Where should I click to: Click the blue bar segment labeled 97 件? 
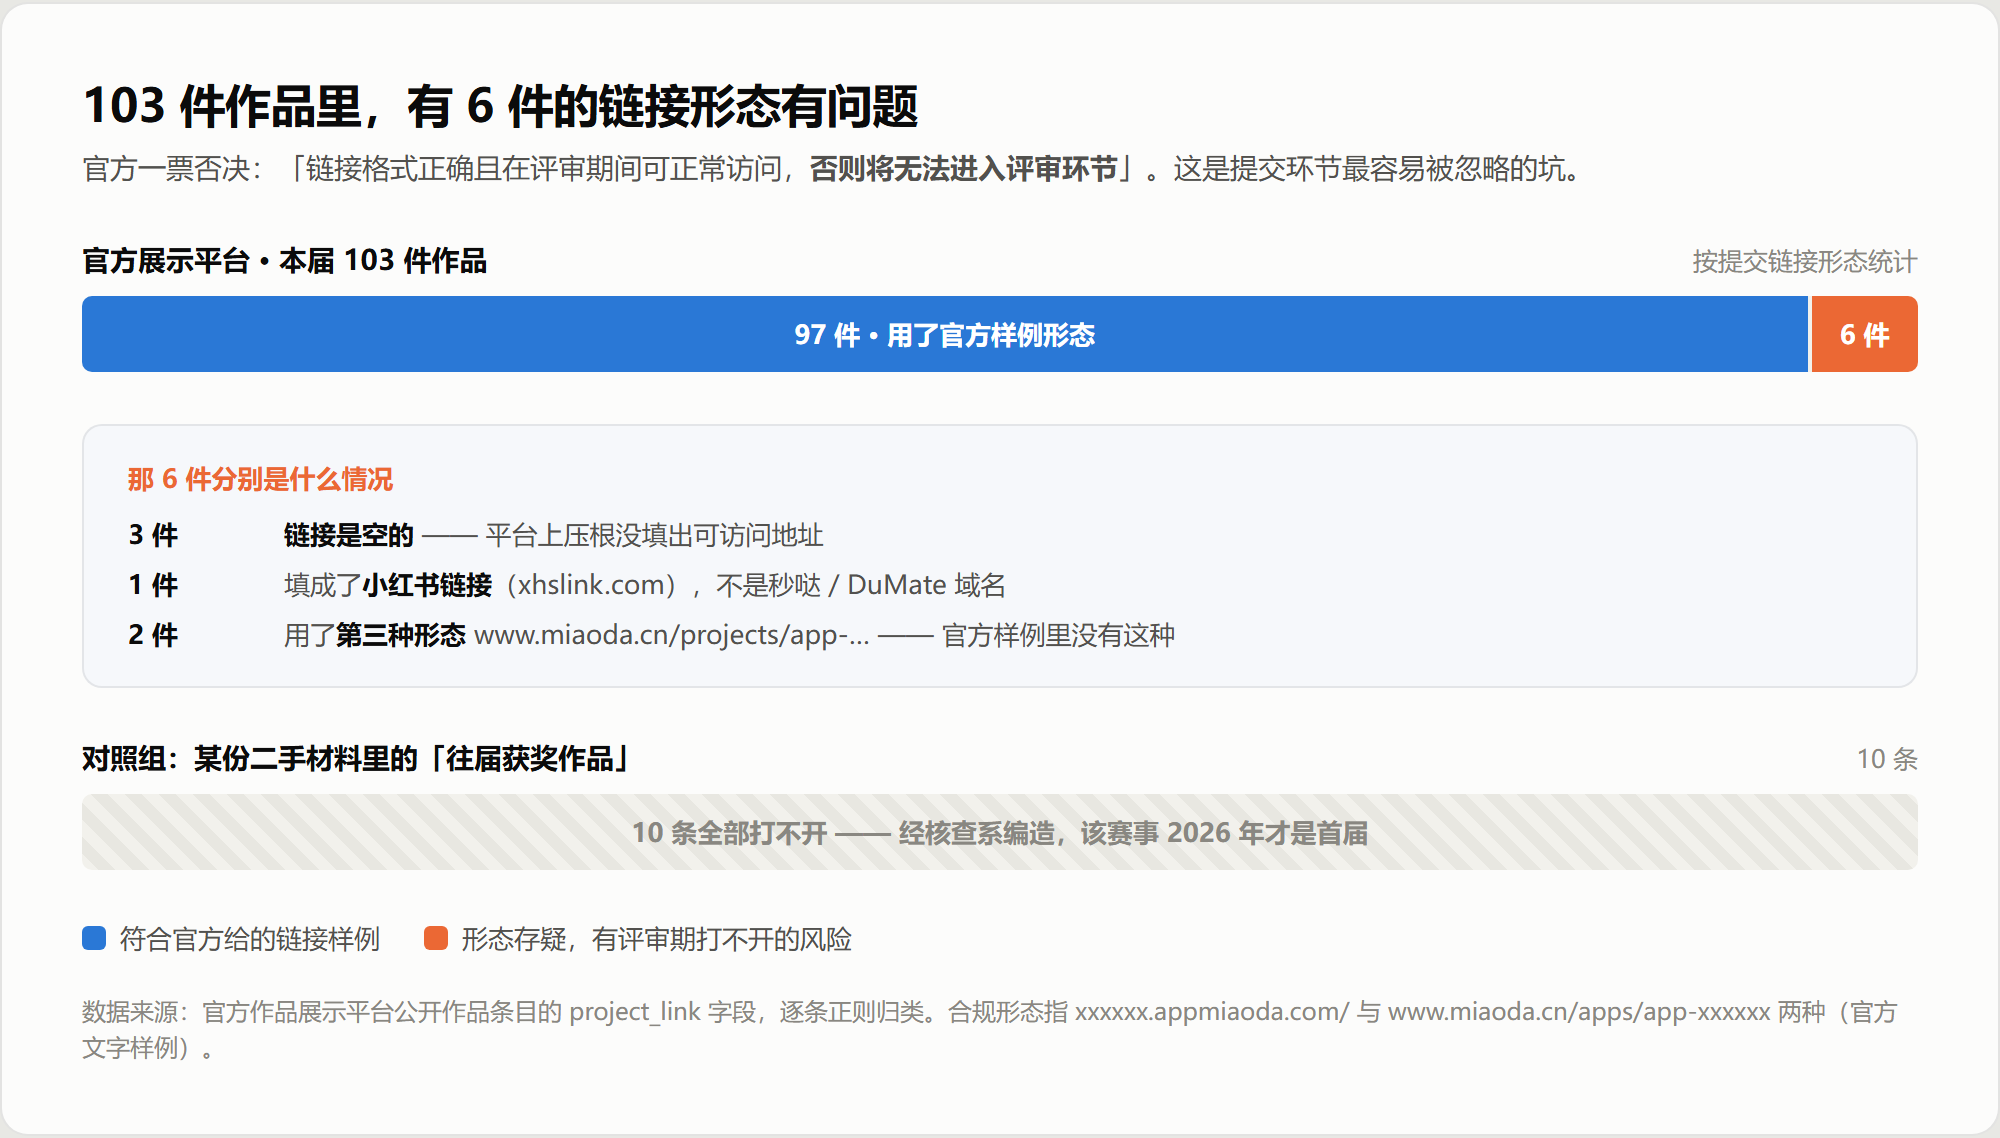[945, 334]
